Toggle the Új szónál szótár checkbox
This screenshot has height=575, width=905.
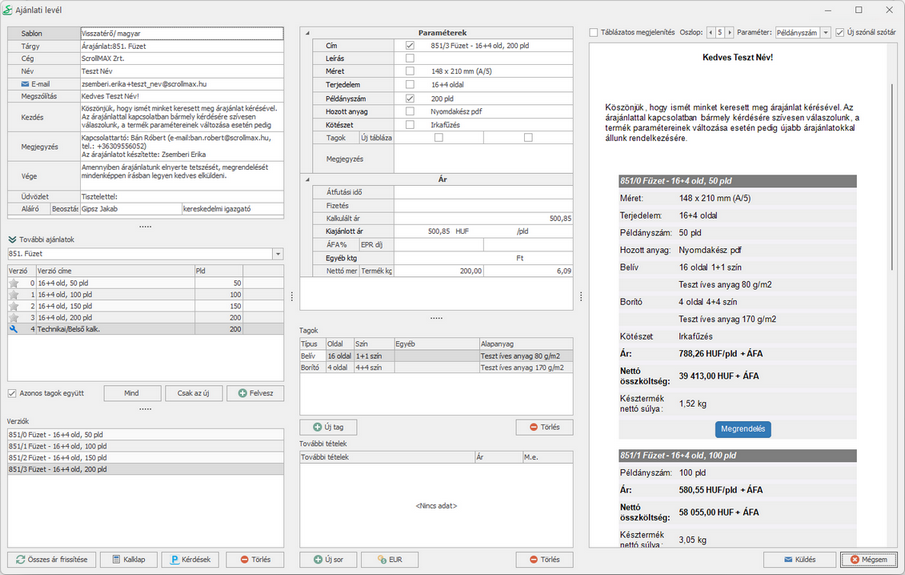(840, 33)
